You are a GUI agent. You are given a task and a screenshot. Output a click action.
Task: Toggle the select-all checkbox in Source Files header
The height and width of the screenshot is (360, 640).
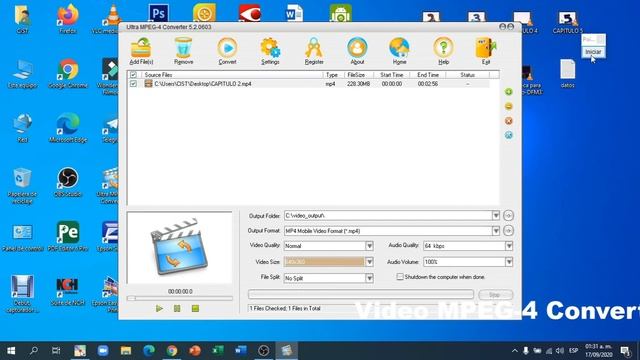(x=133, y=75)
